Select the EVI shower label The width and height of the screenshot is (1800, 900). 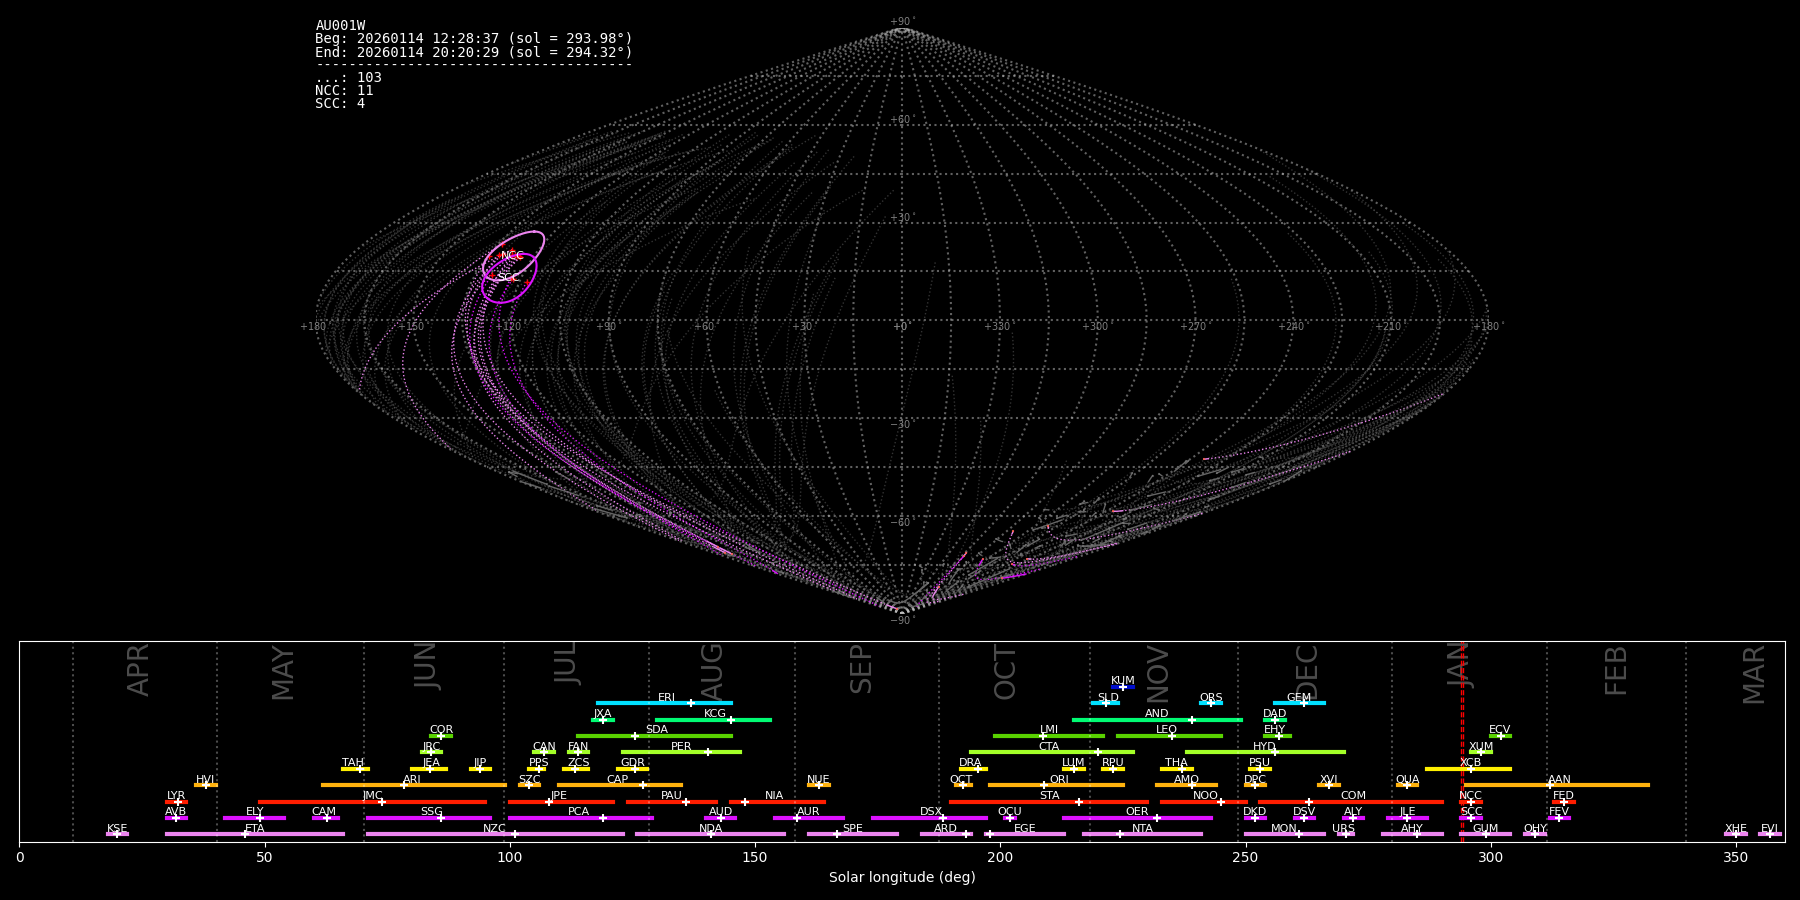click(x=1769, y=829)
